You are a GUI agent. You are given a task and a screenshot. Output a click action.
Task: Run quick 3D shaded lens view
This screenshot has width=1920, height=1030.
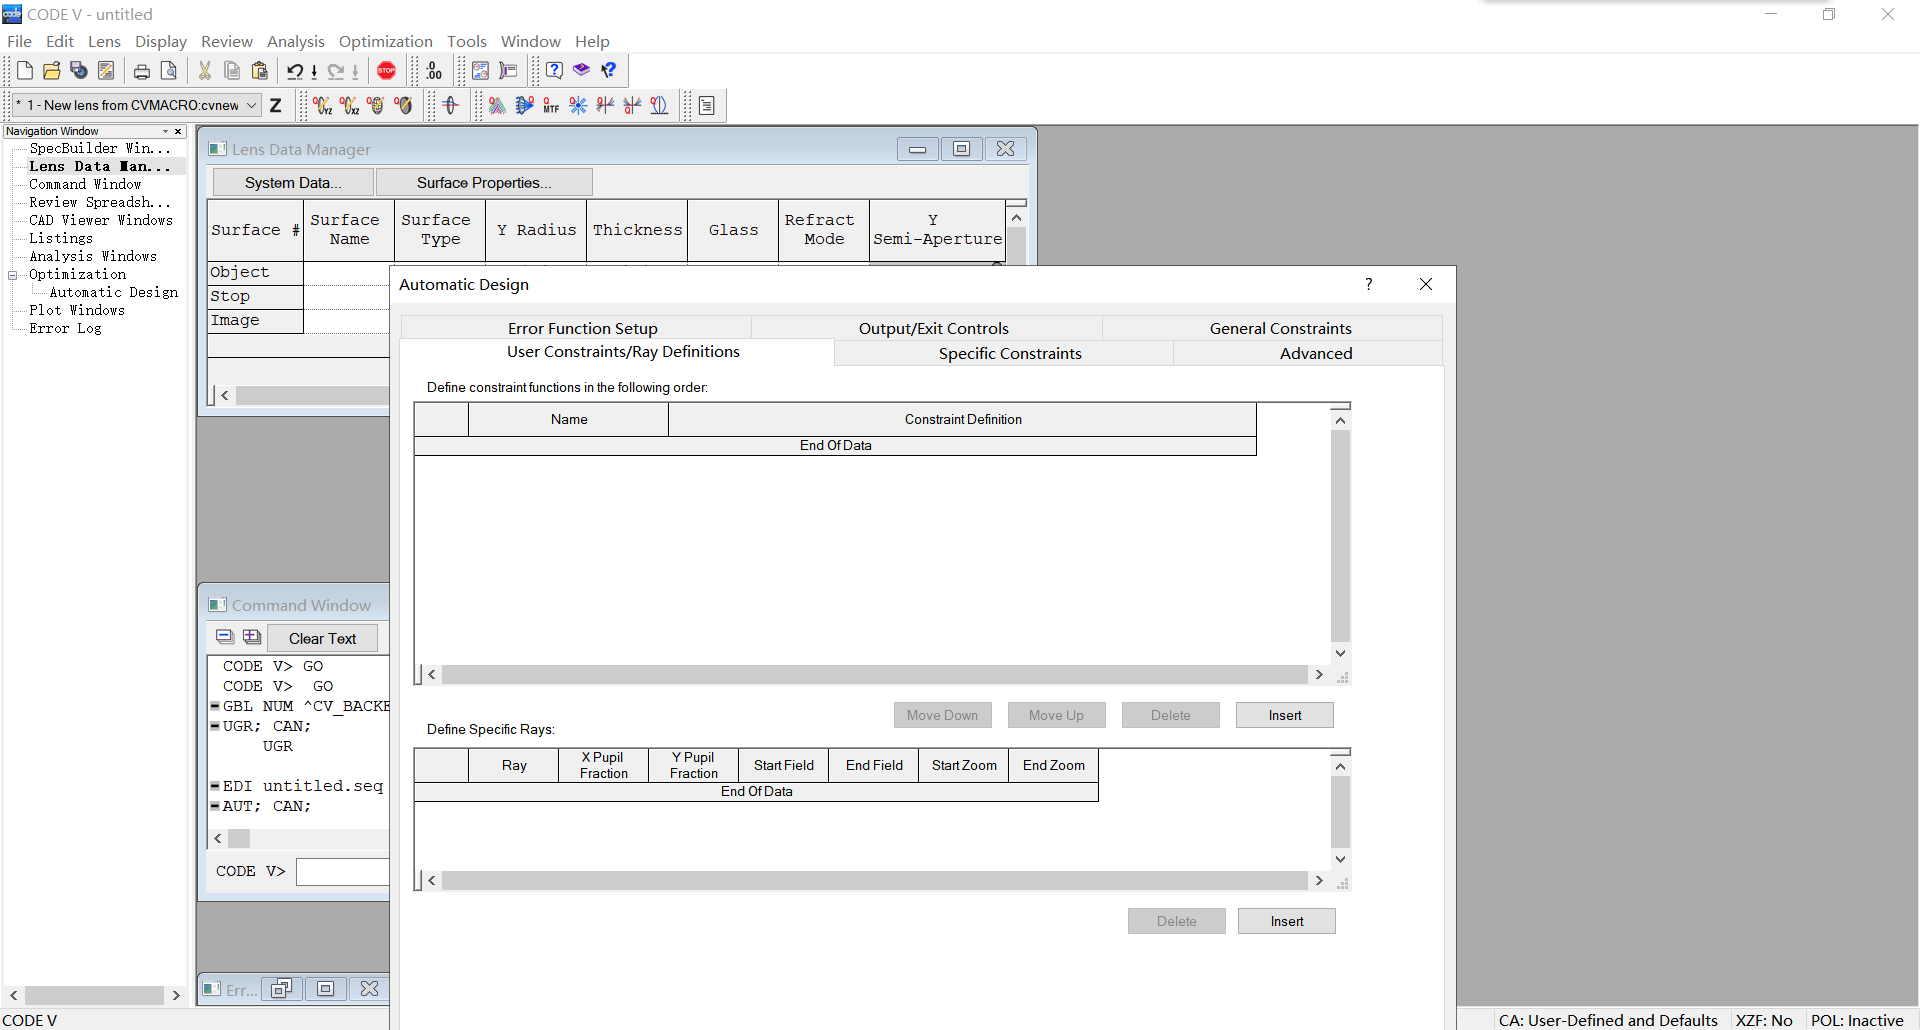[403, 105]
